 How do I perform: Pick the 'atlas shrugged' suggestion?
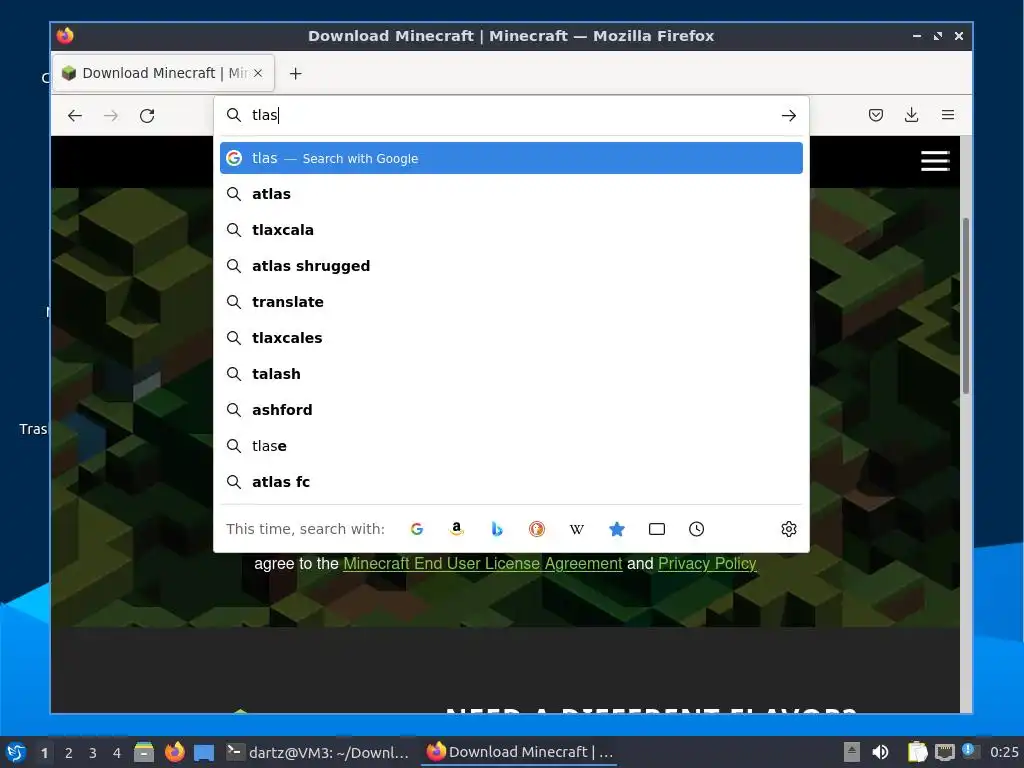[x=511, y=266]
